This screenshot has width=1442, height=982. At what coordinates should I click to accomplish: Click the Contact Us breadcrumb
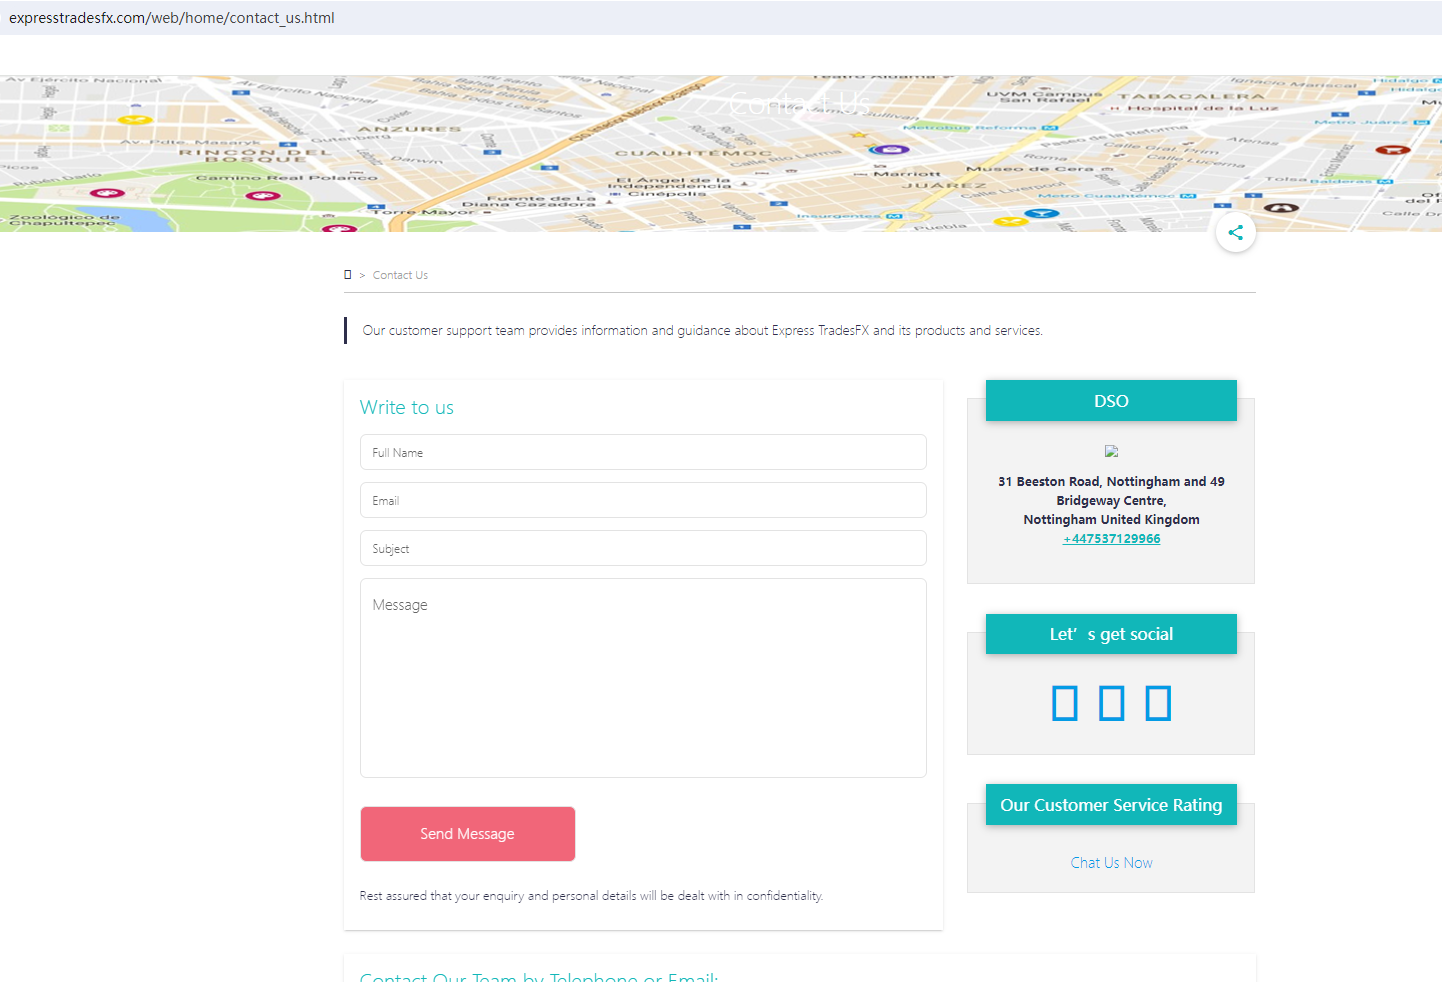pyautogui.click(x=400, y=275)
